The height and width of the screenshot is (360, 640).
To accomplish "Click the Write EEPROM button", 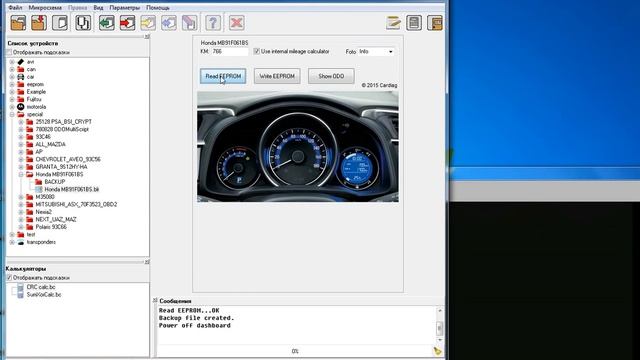I will (277, 76).
